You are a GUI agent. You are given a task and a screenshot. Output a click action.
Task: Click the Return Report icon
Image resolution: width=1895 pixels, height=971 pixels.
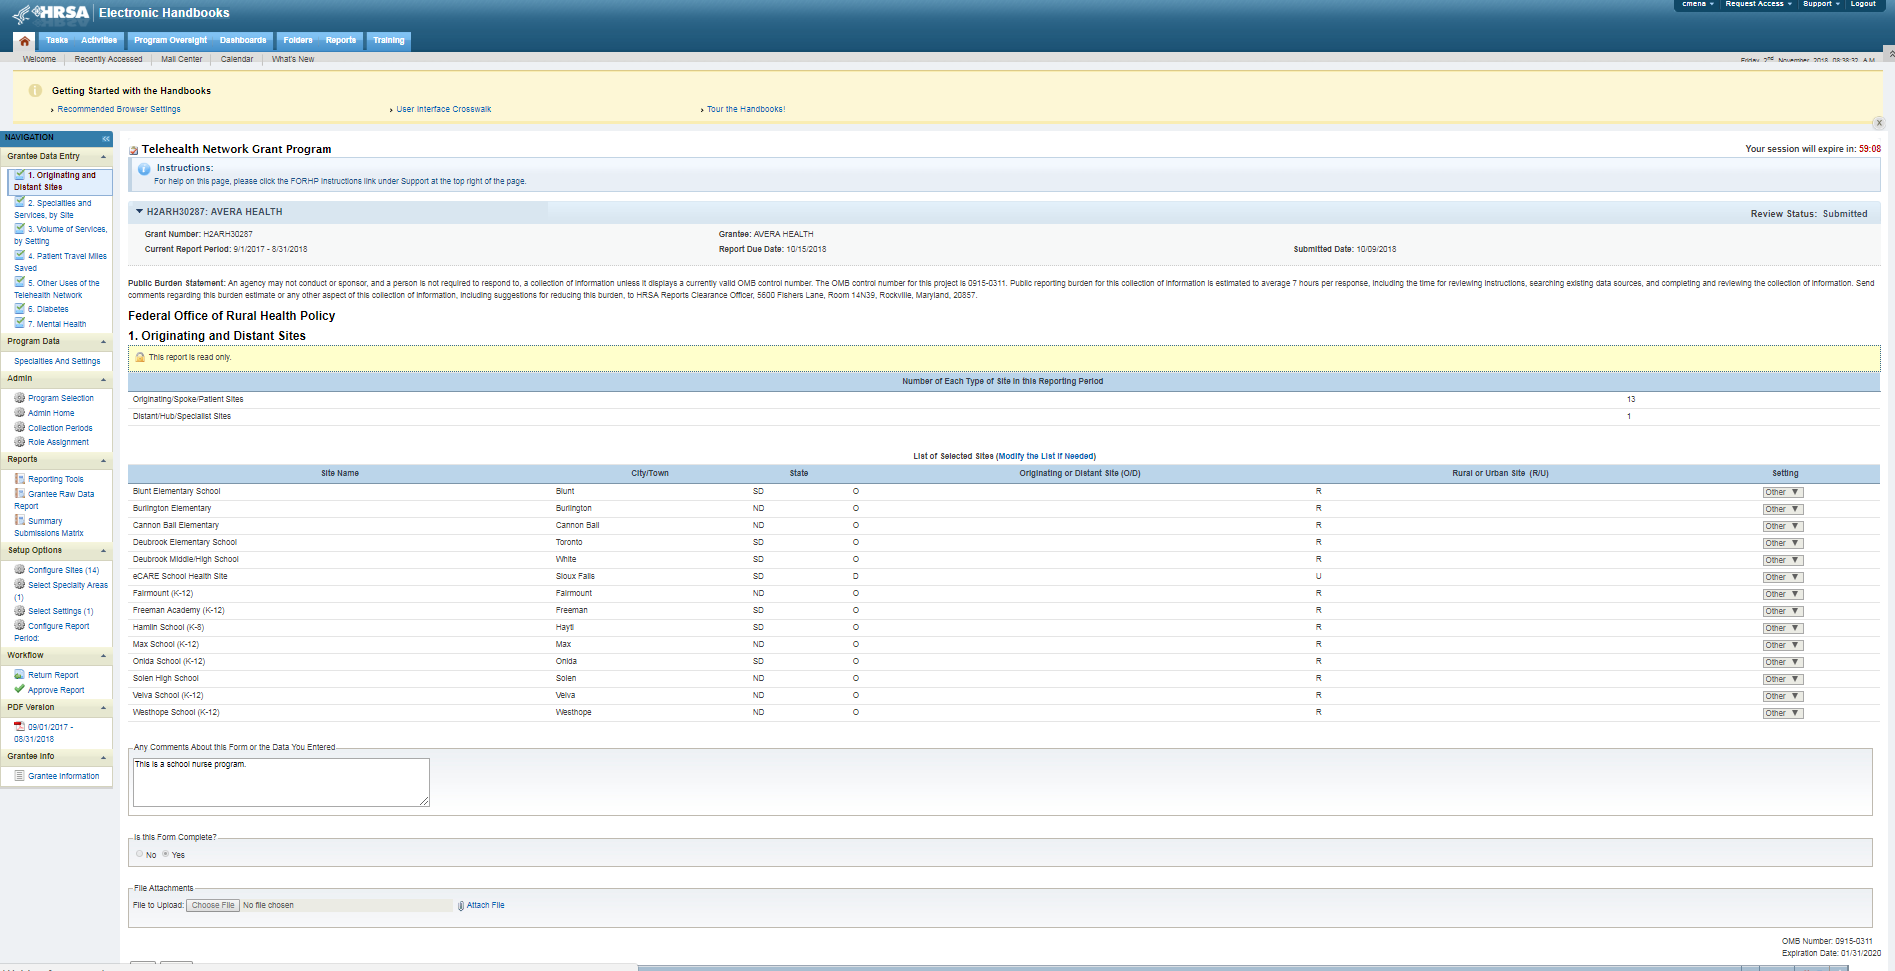click(19, 674)
